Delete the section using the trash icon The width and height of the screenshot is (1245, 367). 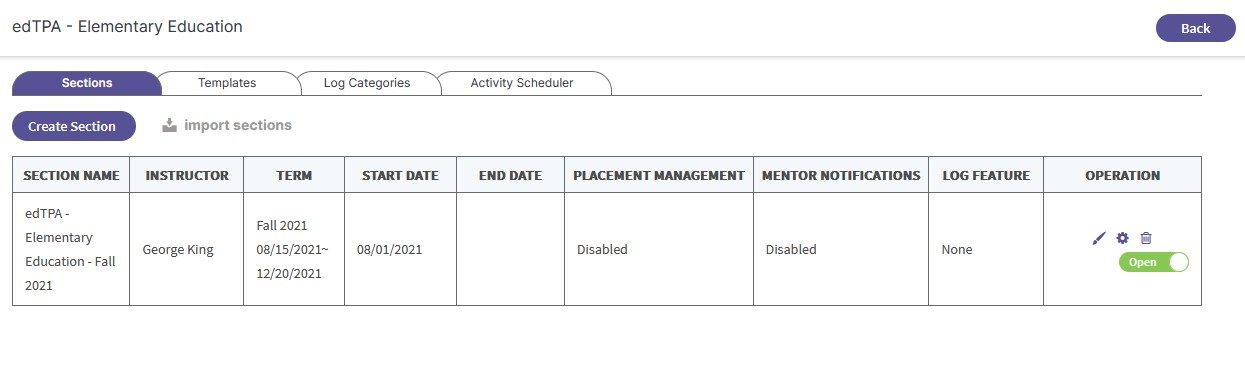point(1146,238)
